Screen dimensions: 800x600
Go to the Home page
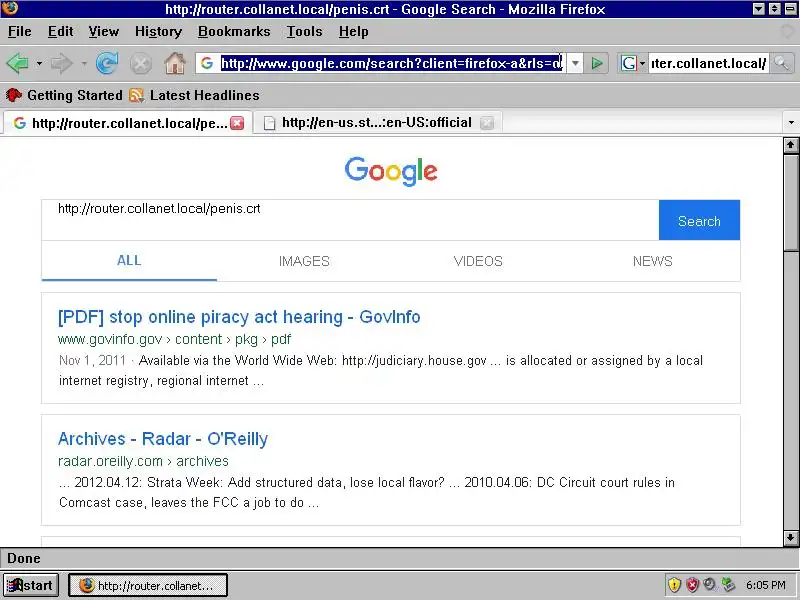click(174, 64)
